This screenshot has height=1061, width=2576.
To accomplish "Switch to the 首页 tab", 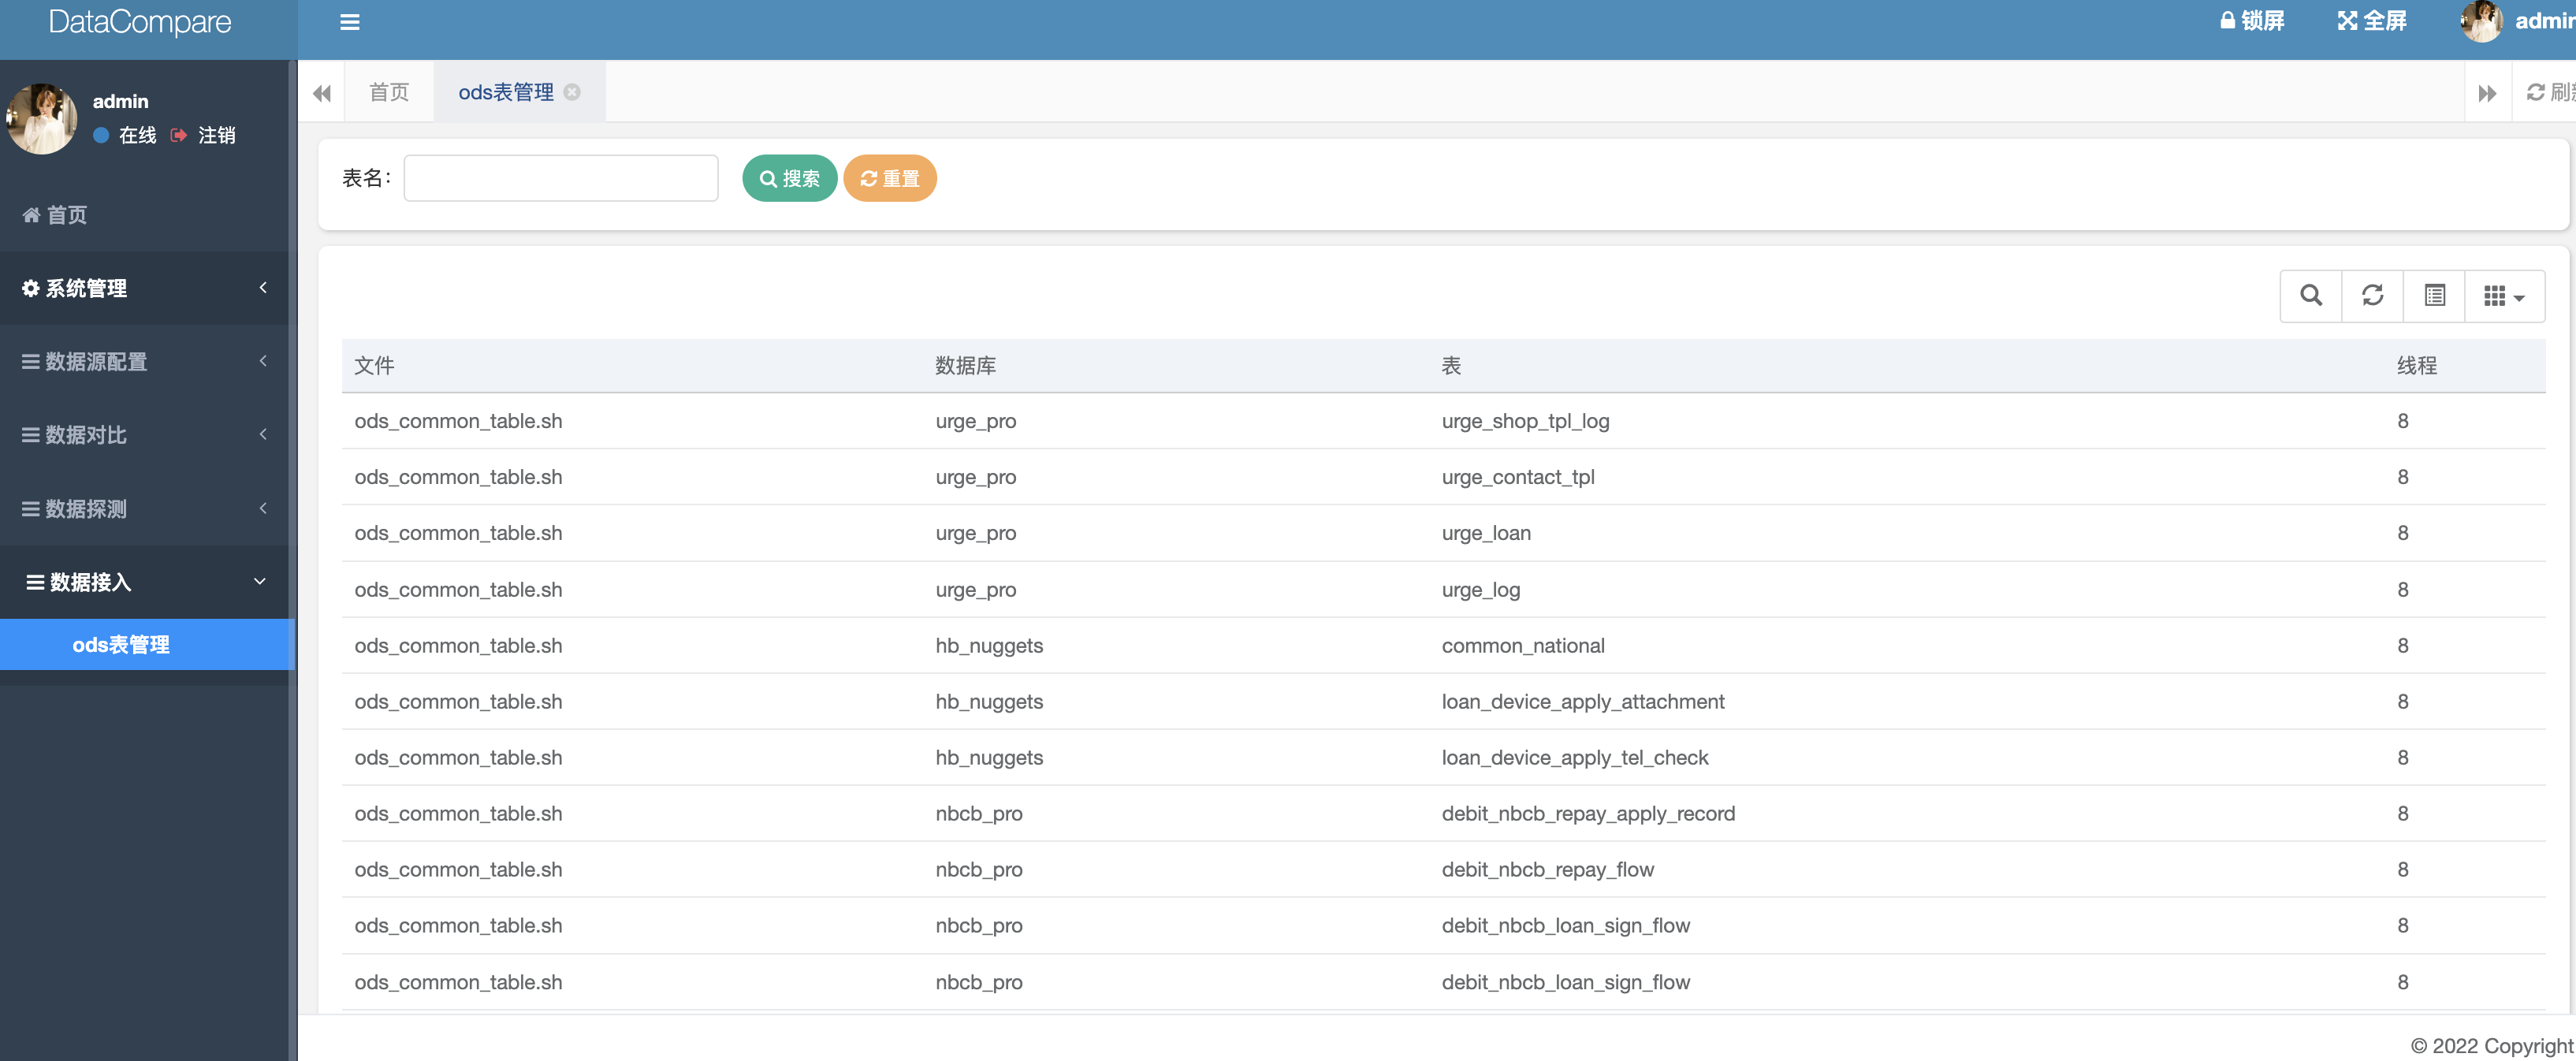I will (389, 92).
